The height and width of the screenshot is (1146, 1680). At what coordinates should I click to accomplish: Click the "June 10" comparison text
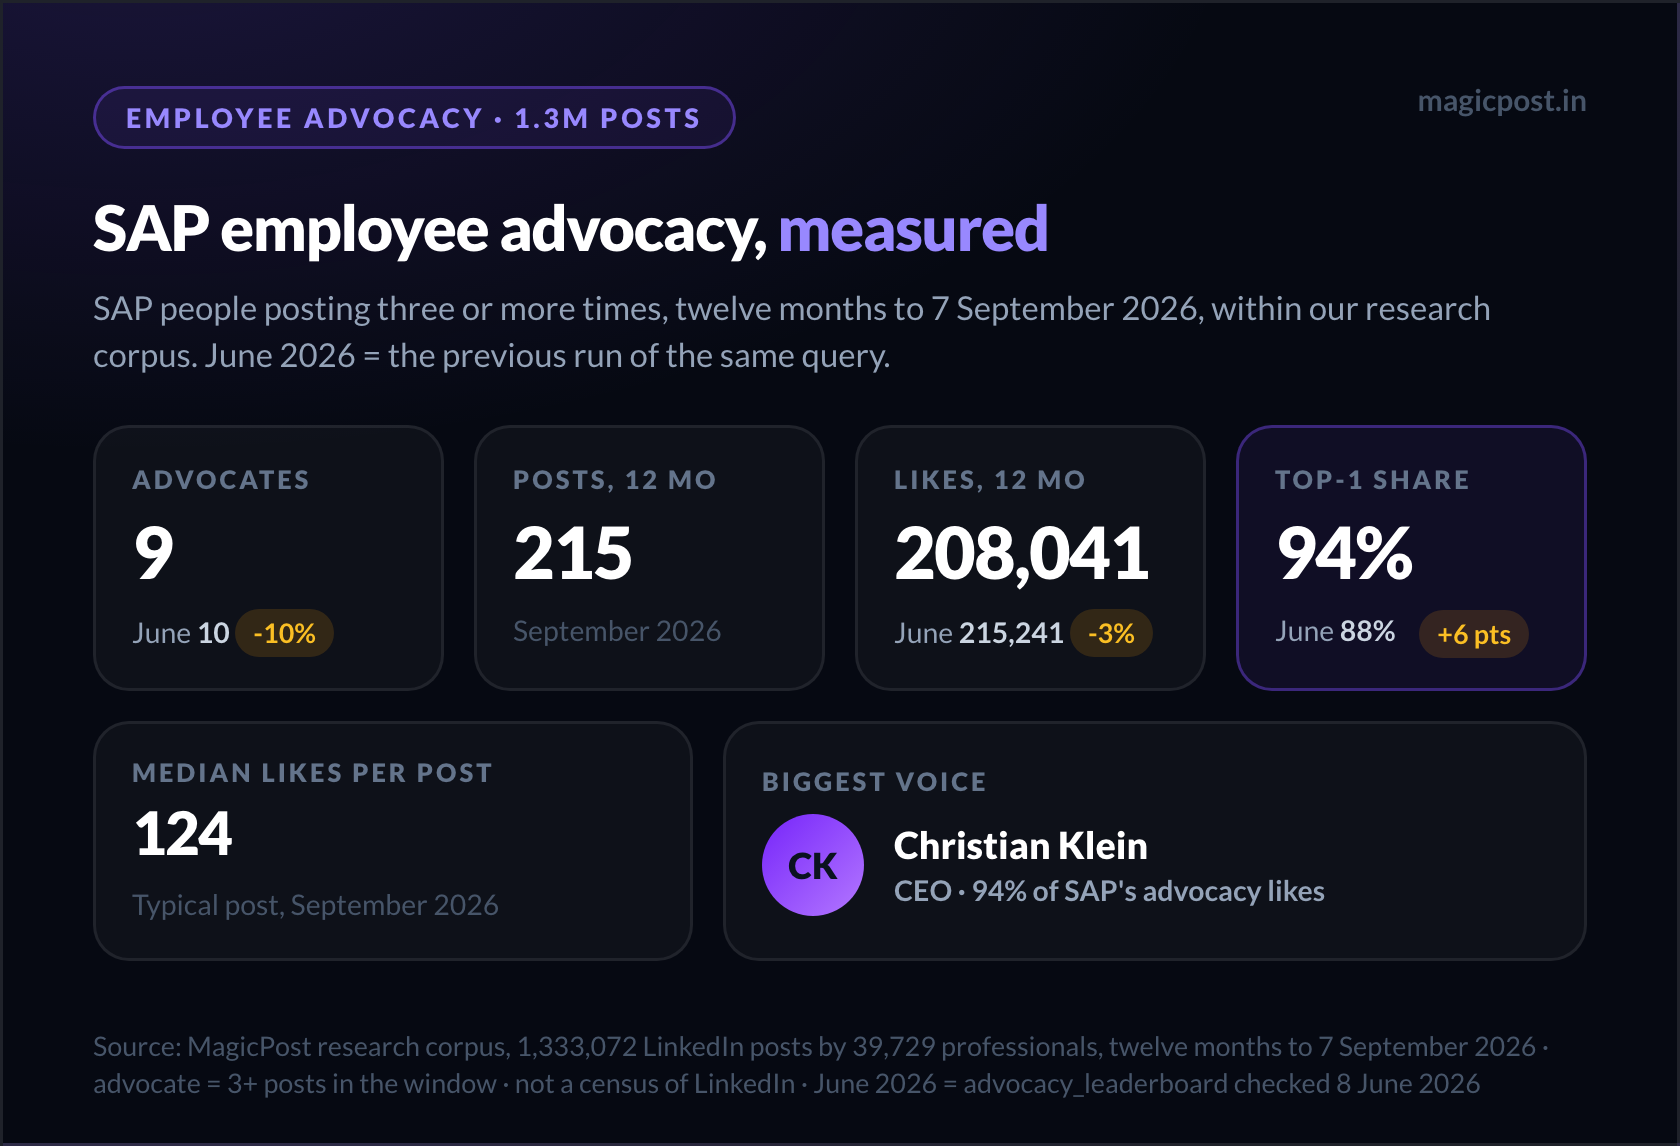pyautogui.click(x=181, y=633)
